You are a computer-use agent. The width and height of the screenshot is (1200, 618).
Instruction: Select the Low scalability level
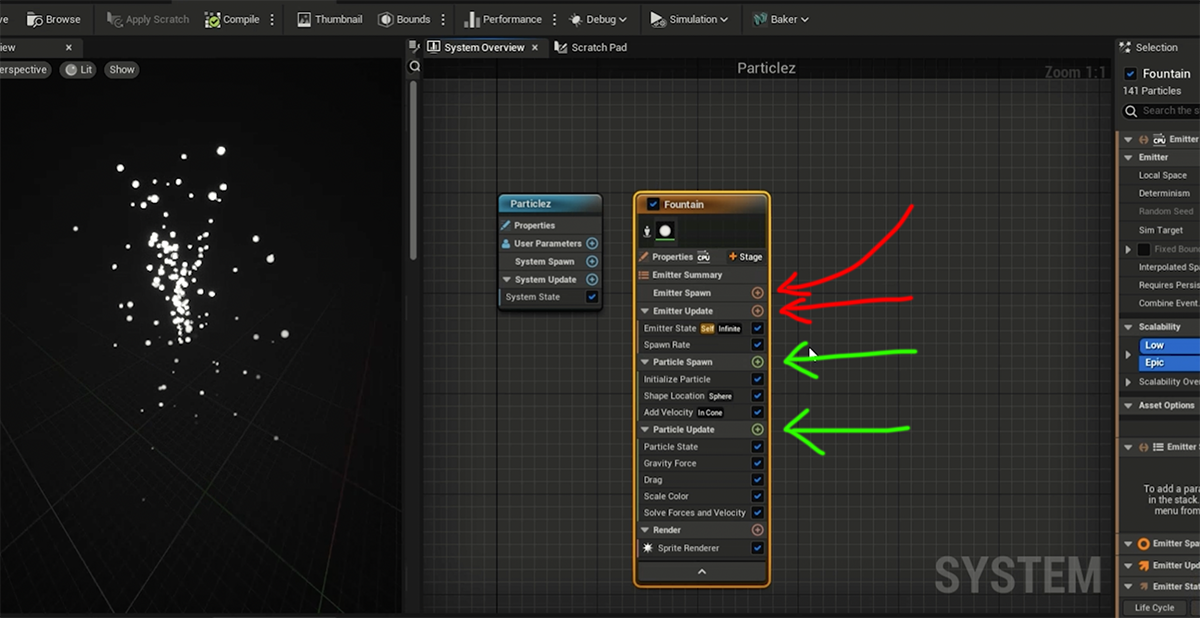[1168, 345]
